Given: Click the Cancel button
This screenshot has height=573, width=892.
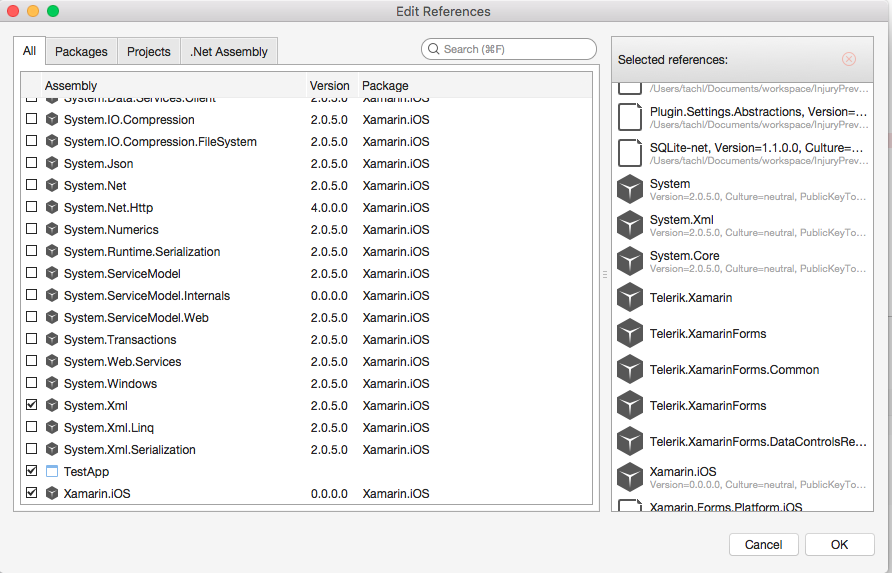Looking at the screenshot, I should pos(763,545).
